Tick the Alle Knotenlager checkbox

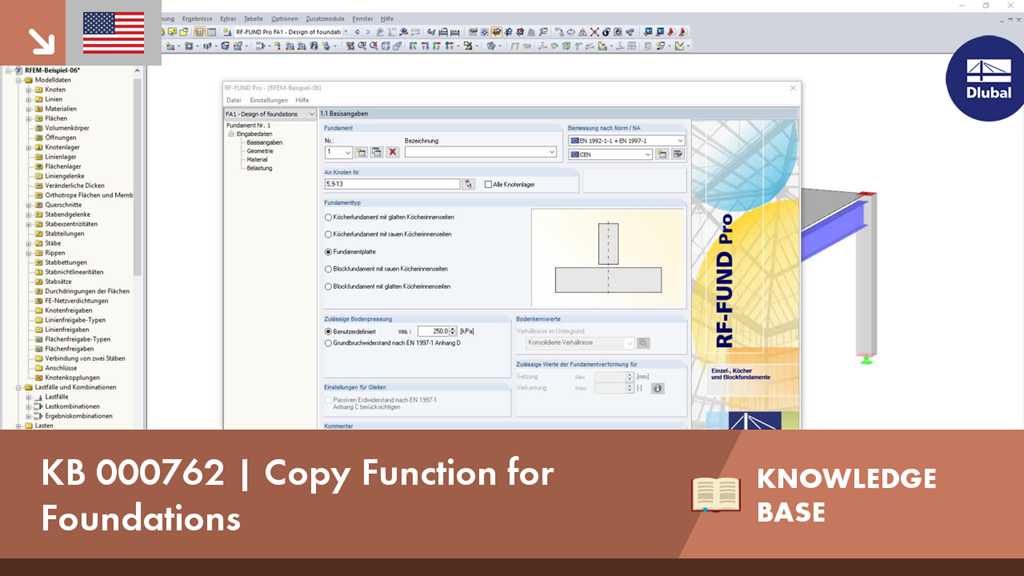(x=488, y=185)
